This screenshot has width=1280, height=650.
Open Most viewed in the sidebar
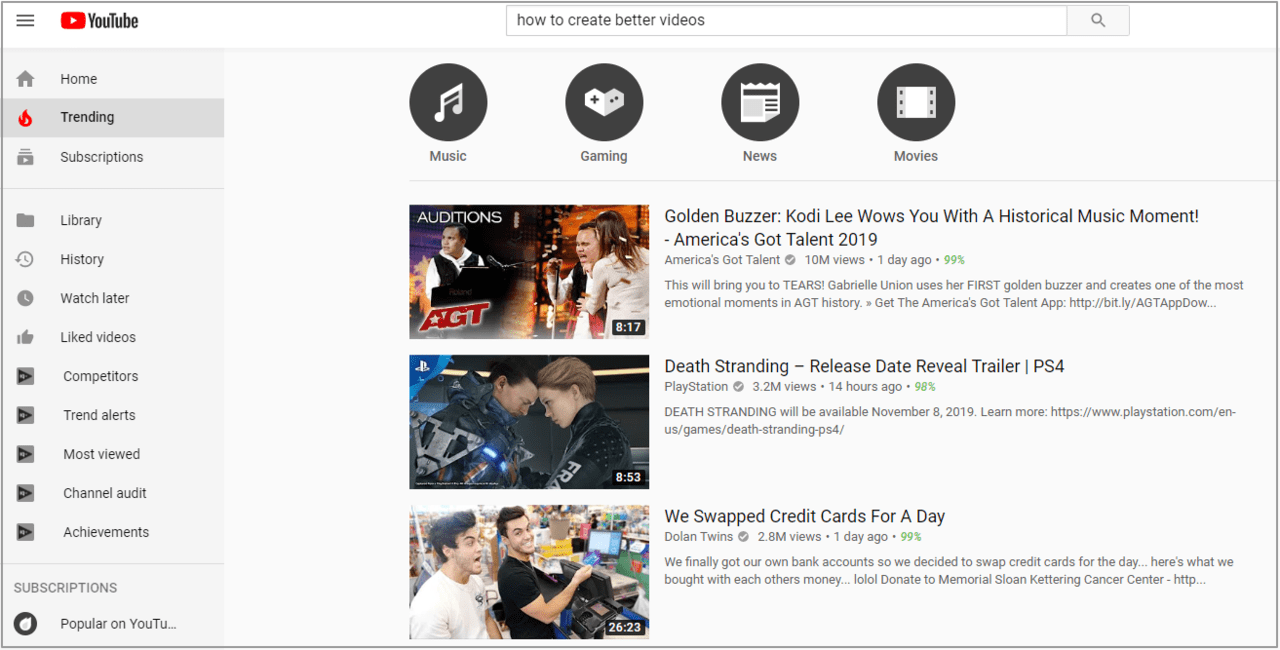(x=113, y=454)
